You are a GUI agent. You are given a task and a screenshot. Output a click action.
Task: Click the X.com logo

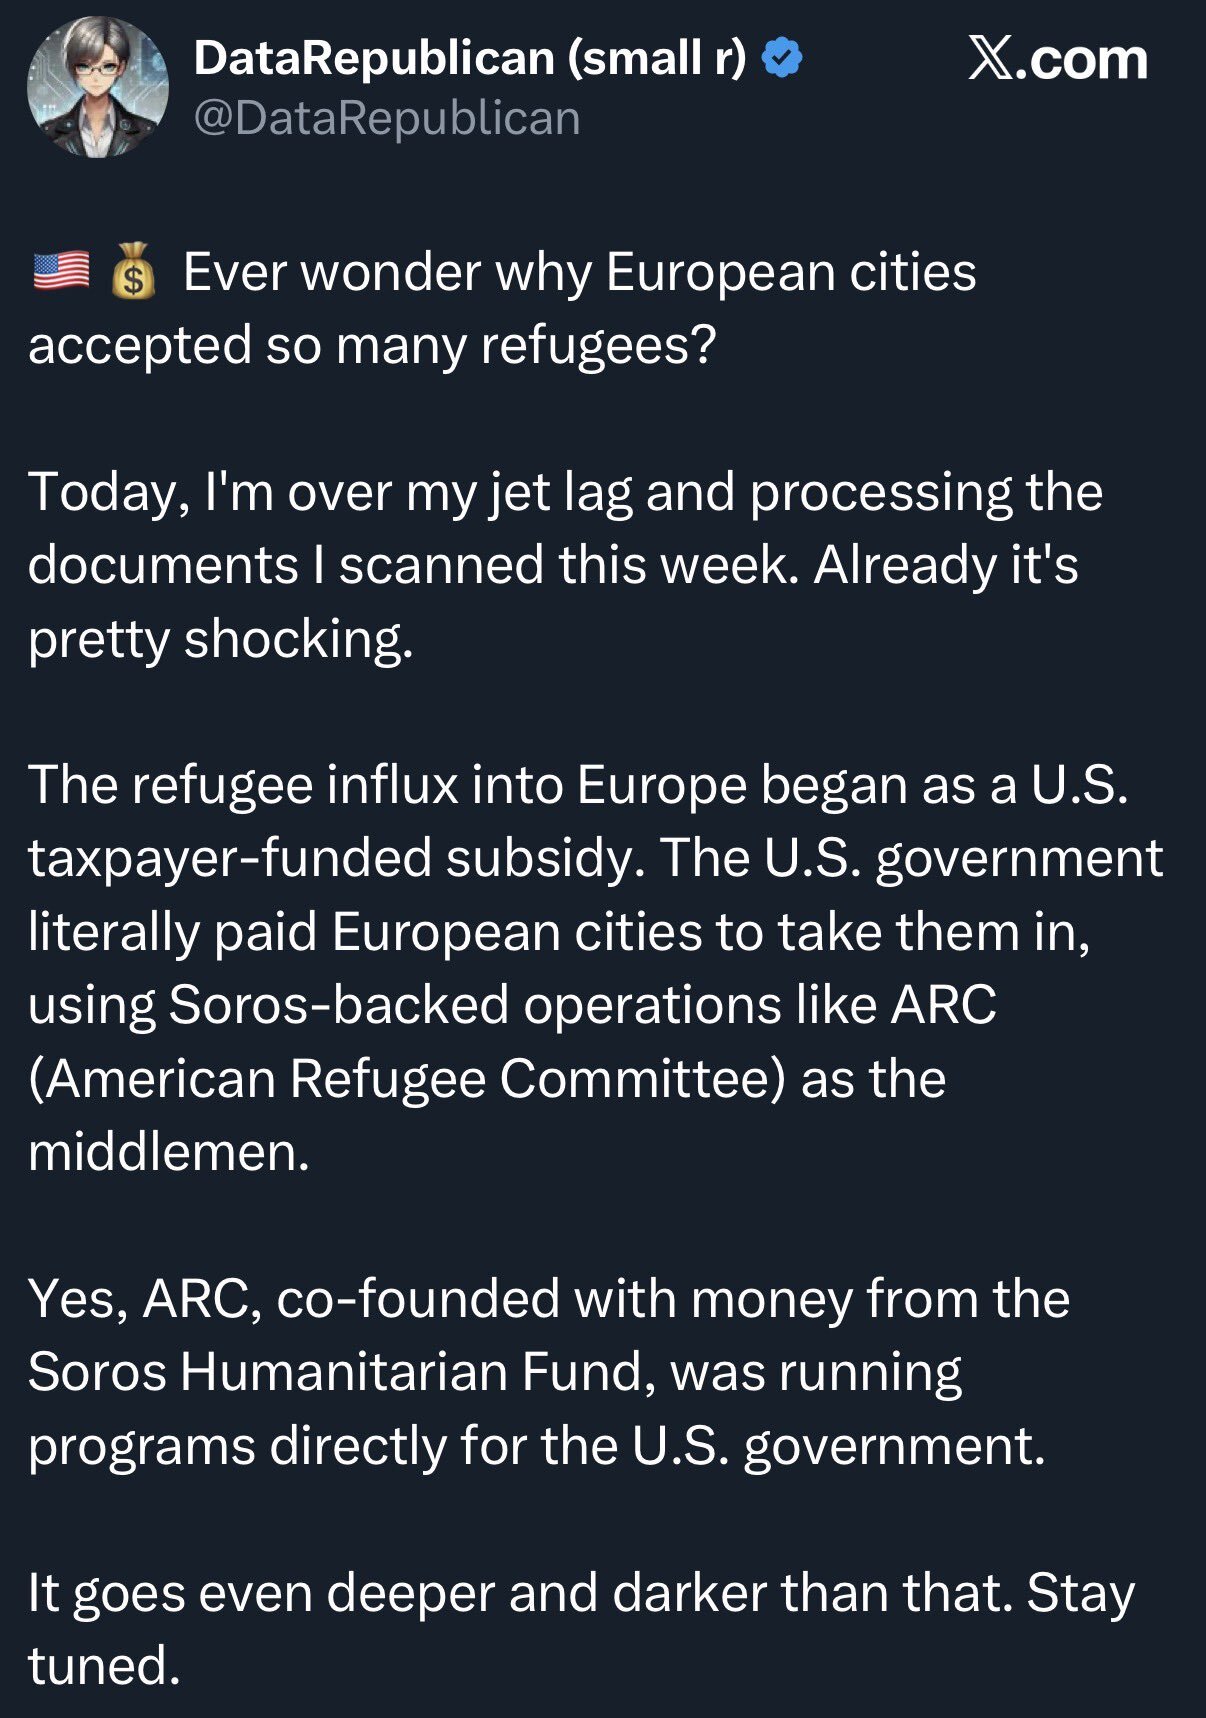[1058, 60]
